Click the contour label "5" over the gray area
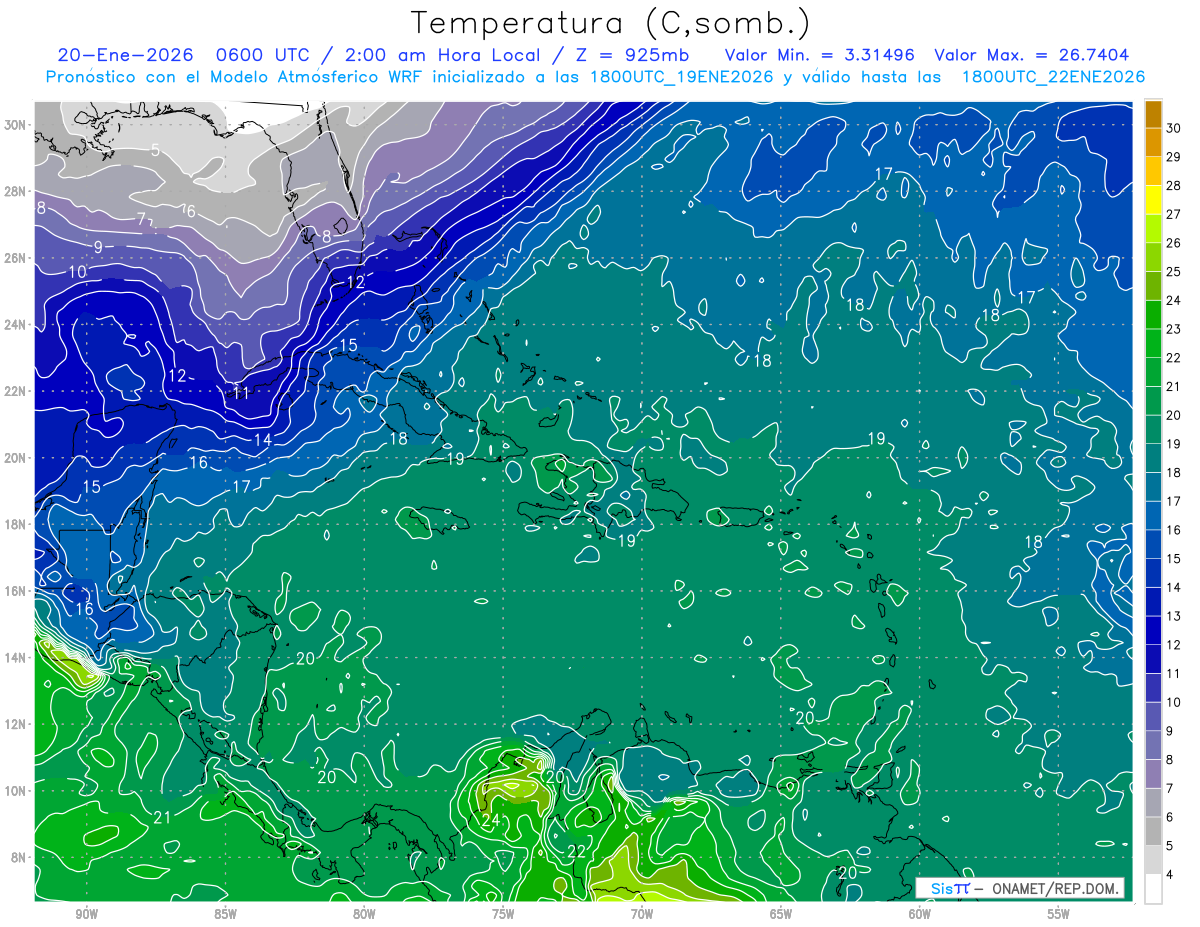This screenshot has height=927, width=1200. pyautogui.click(x=155, y=151)
